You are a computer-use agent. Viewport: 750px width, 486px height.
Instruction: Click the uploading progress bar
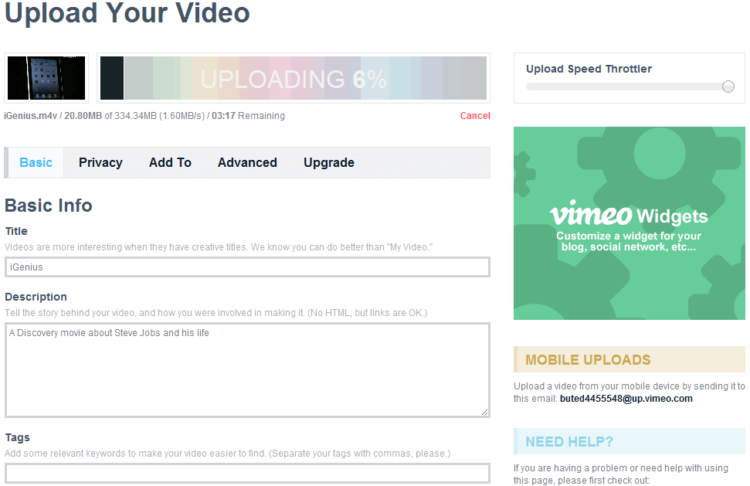(x=293, y=78)
